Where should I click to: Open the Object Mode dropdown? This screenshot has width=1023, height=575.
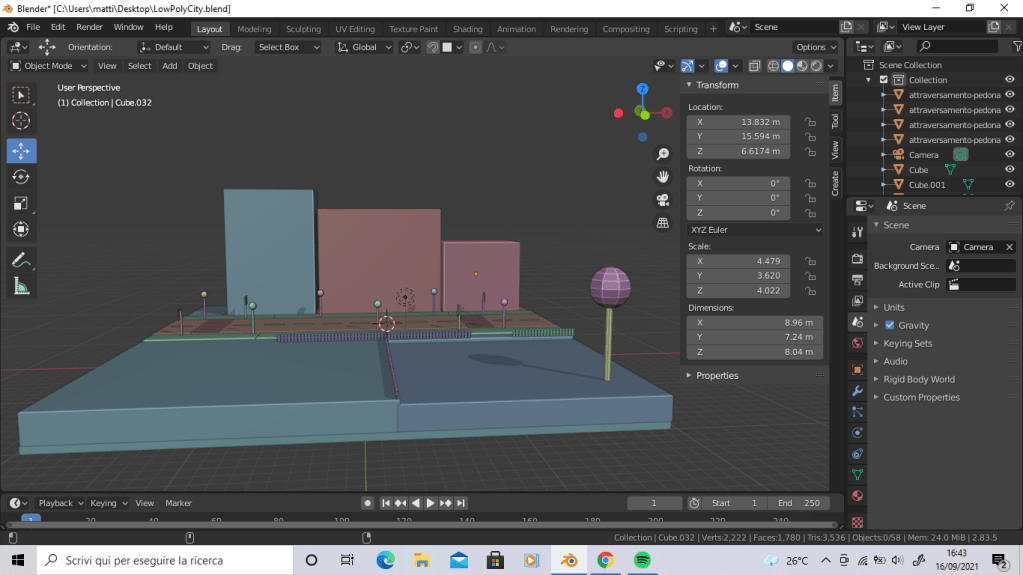click(48, 66)
